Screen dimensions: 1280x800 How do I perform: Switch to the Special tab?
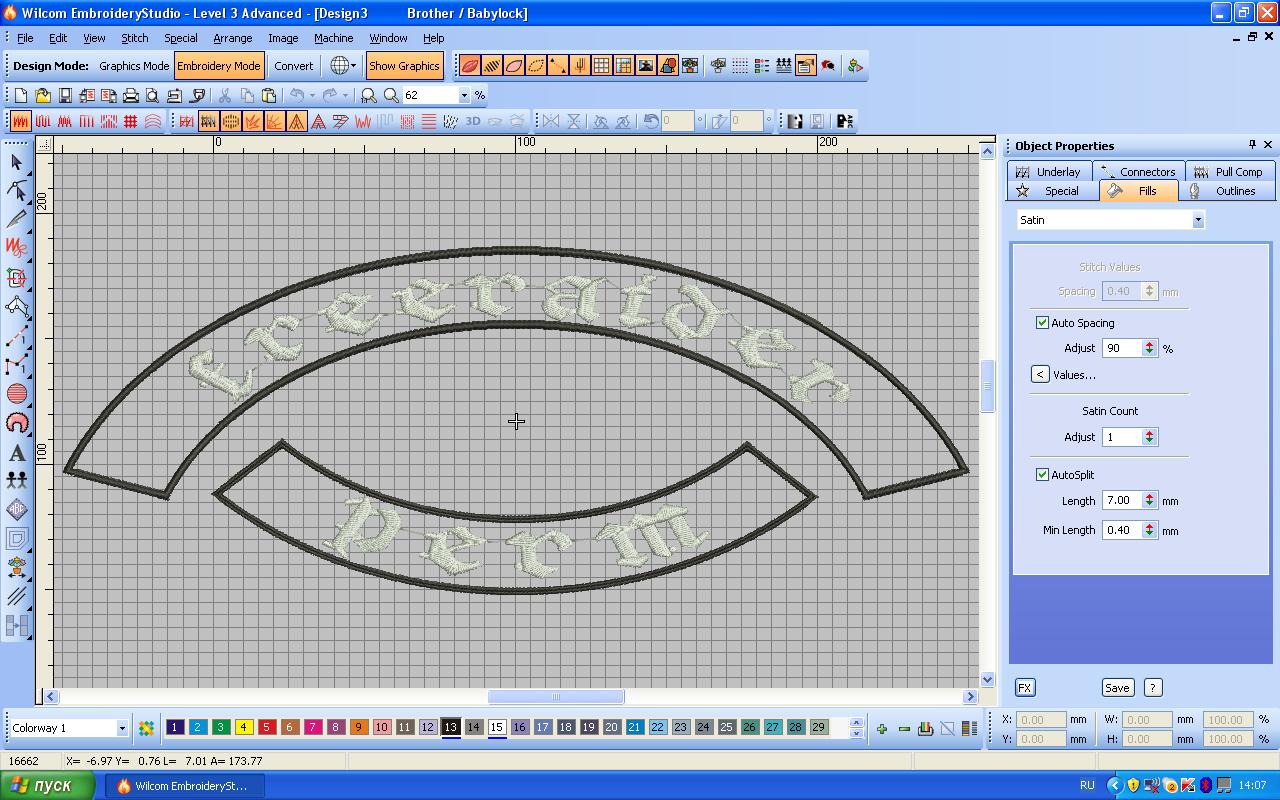[x=1052, y=191]
